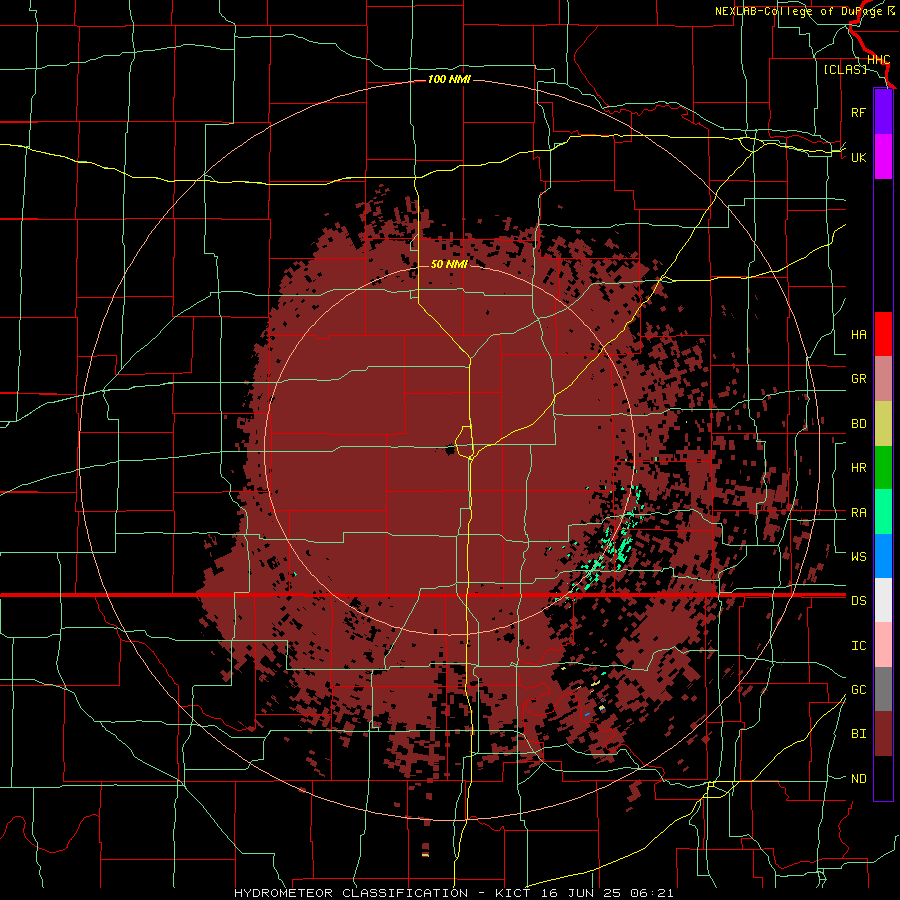Image resolution: width=900 pixels, height=900 pixels.
Task: Click the IC light pink legend swatch
Action: coord(883,645)
